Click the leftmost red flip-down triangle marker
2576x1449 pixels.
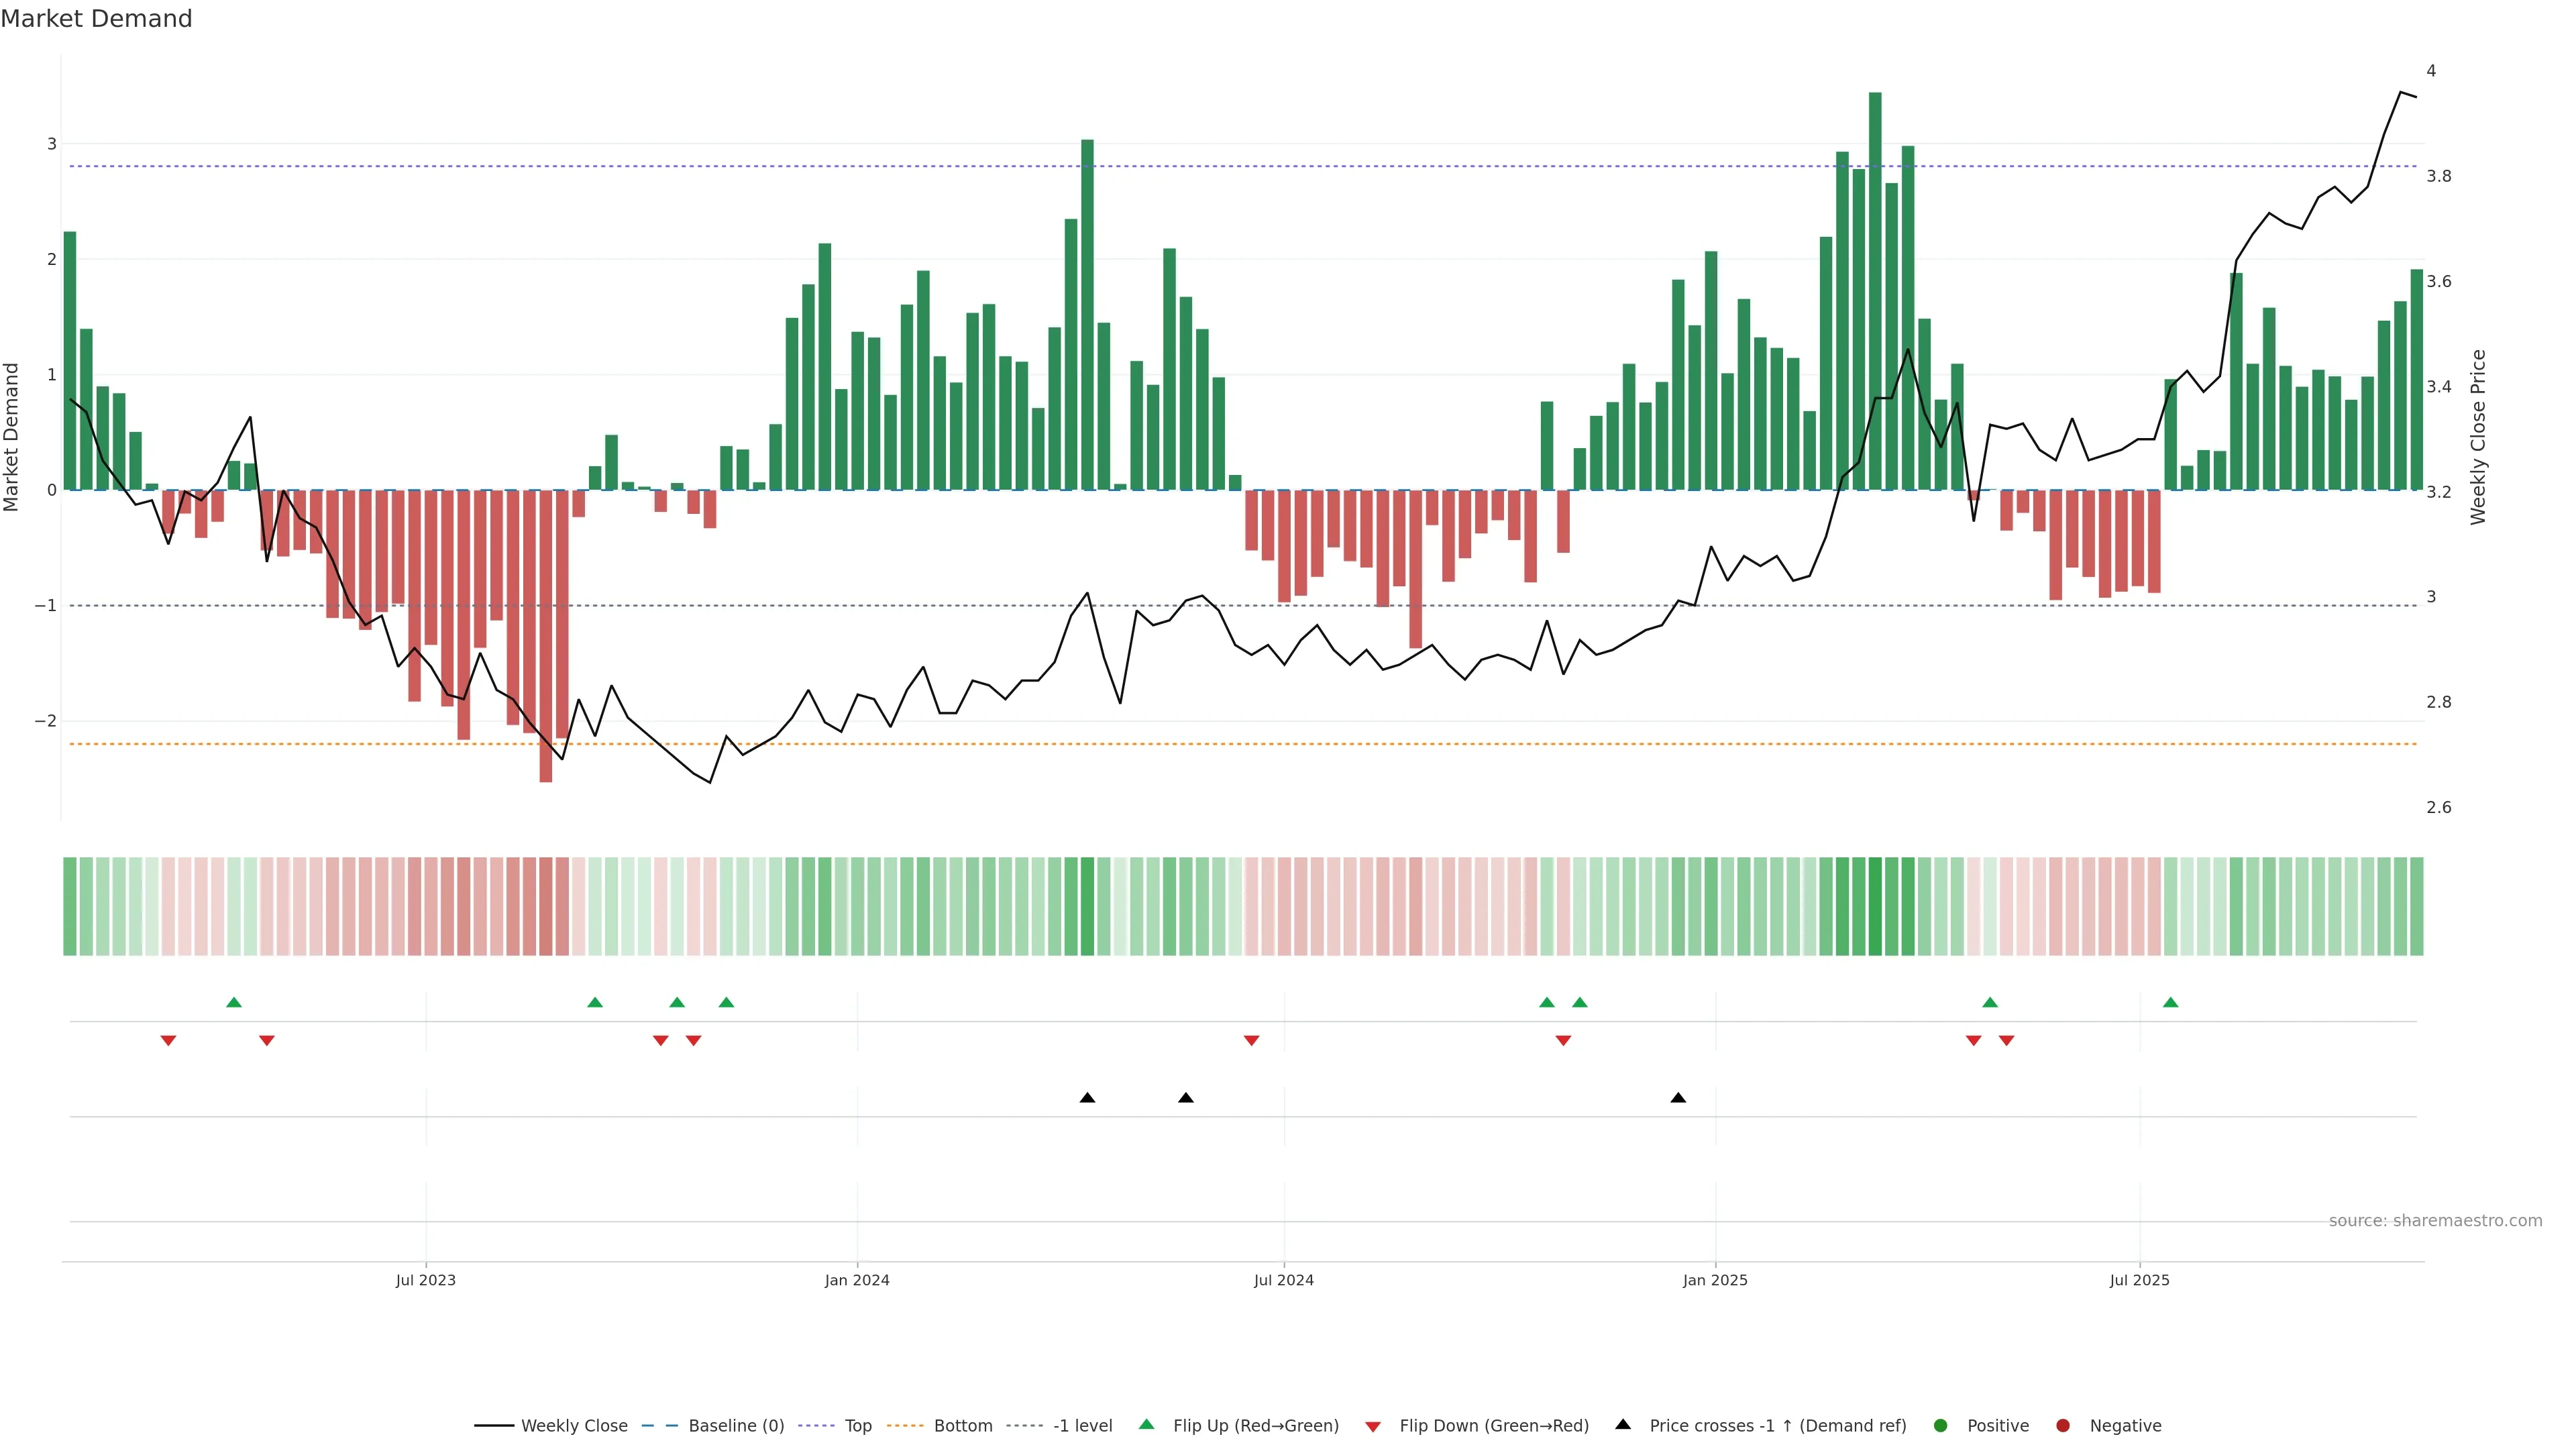click(168, 1041)
